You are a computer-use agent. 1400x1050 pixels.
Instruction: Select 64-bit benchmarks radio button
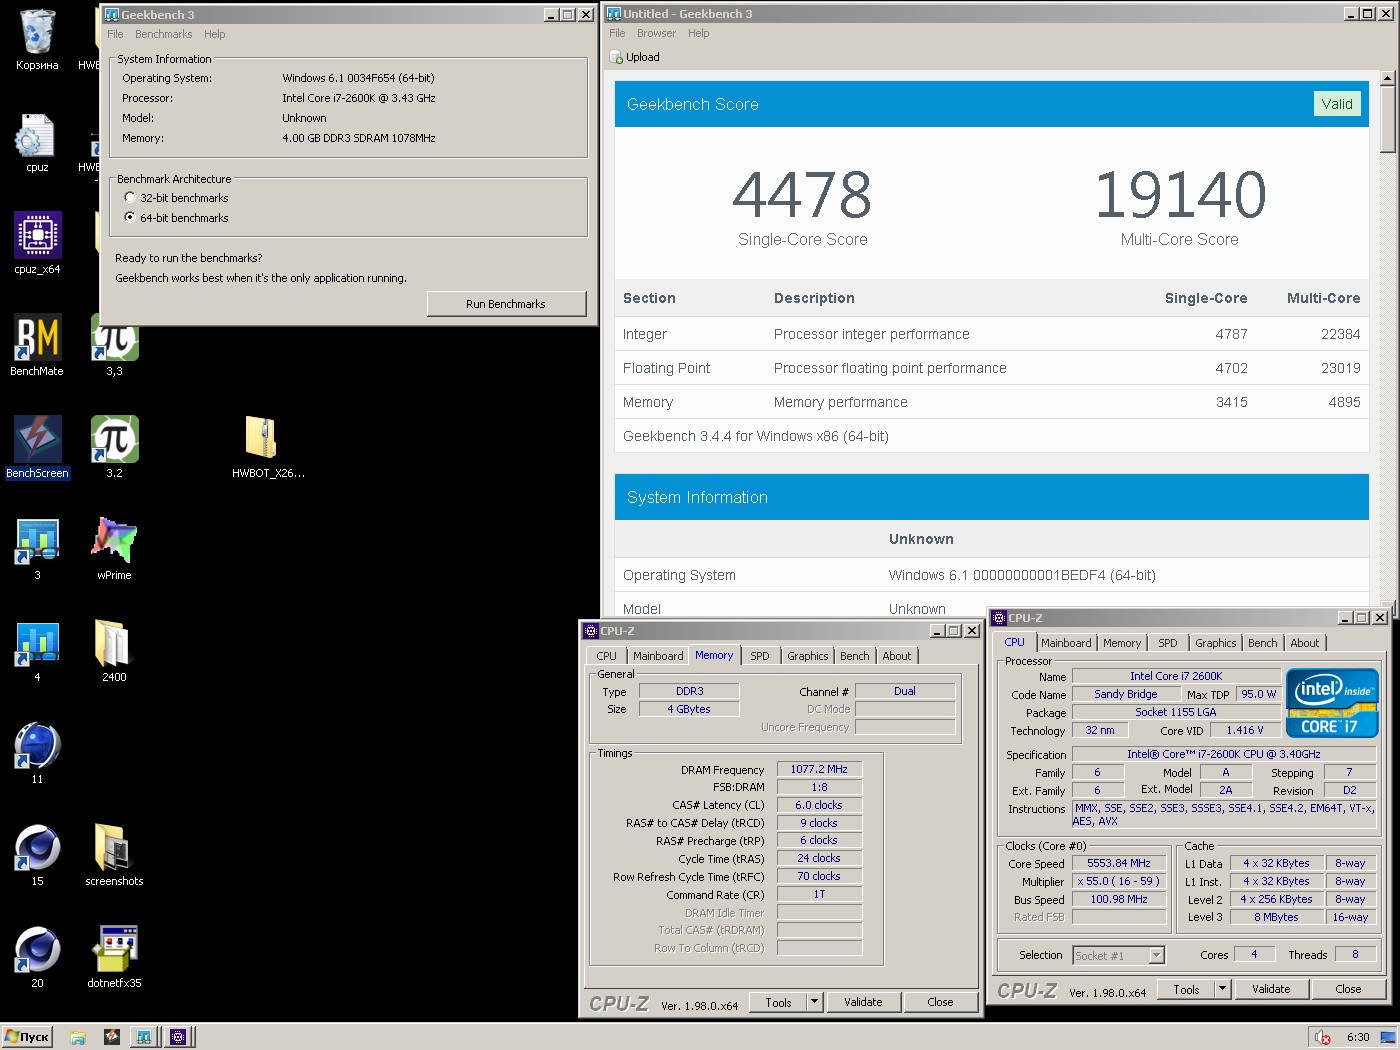coord(130,217)
